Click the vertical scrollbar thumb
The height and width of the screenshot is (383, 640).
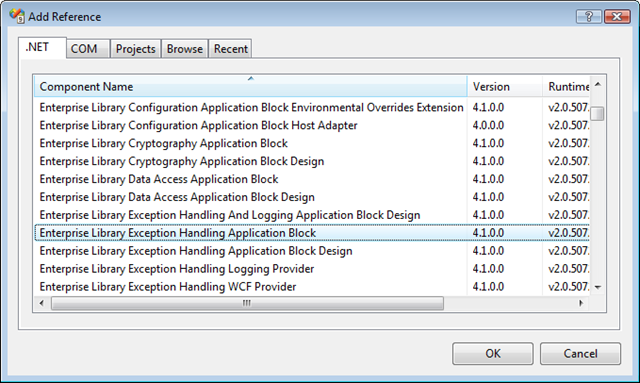pyautogui.click(x=598, y=114)
